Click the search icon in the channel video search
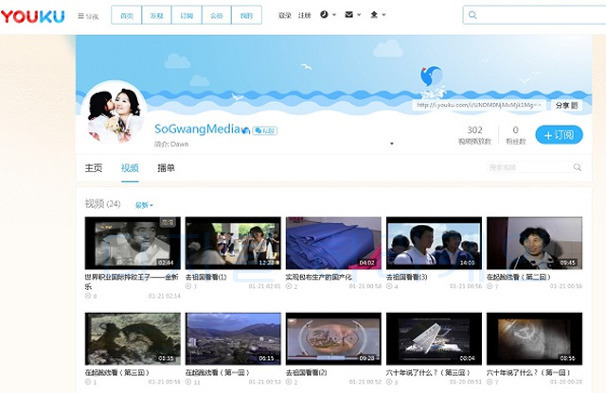This screenshot has height=393, width=606. (x=577, y=167)
